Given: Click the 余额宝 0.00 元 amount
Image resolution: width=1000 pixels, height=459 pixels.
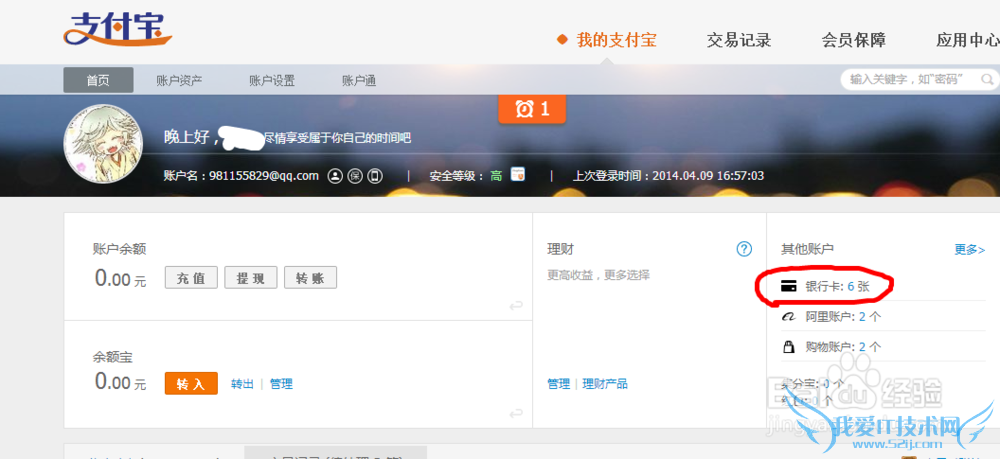Looking at the screenshot, I should (121, 382).
